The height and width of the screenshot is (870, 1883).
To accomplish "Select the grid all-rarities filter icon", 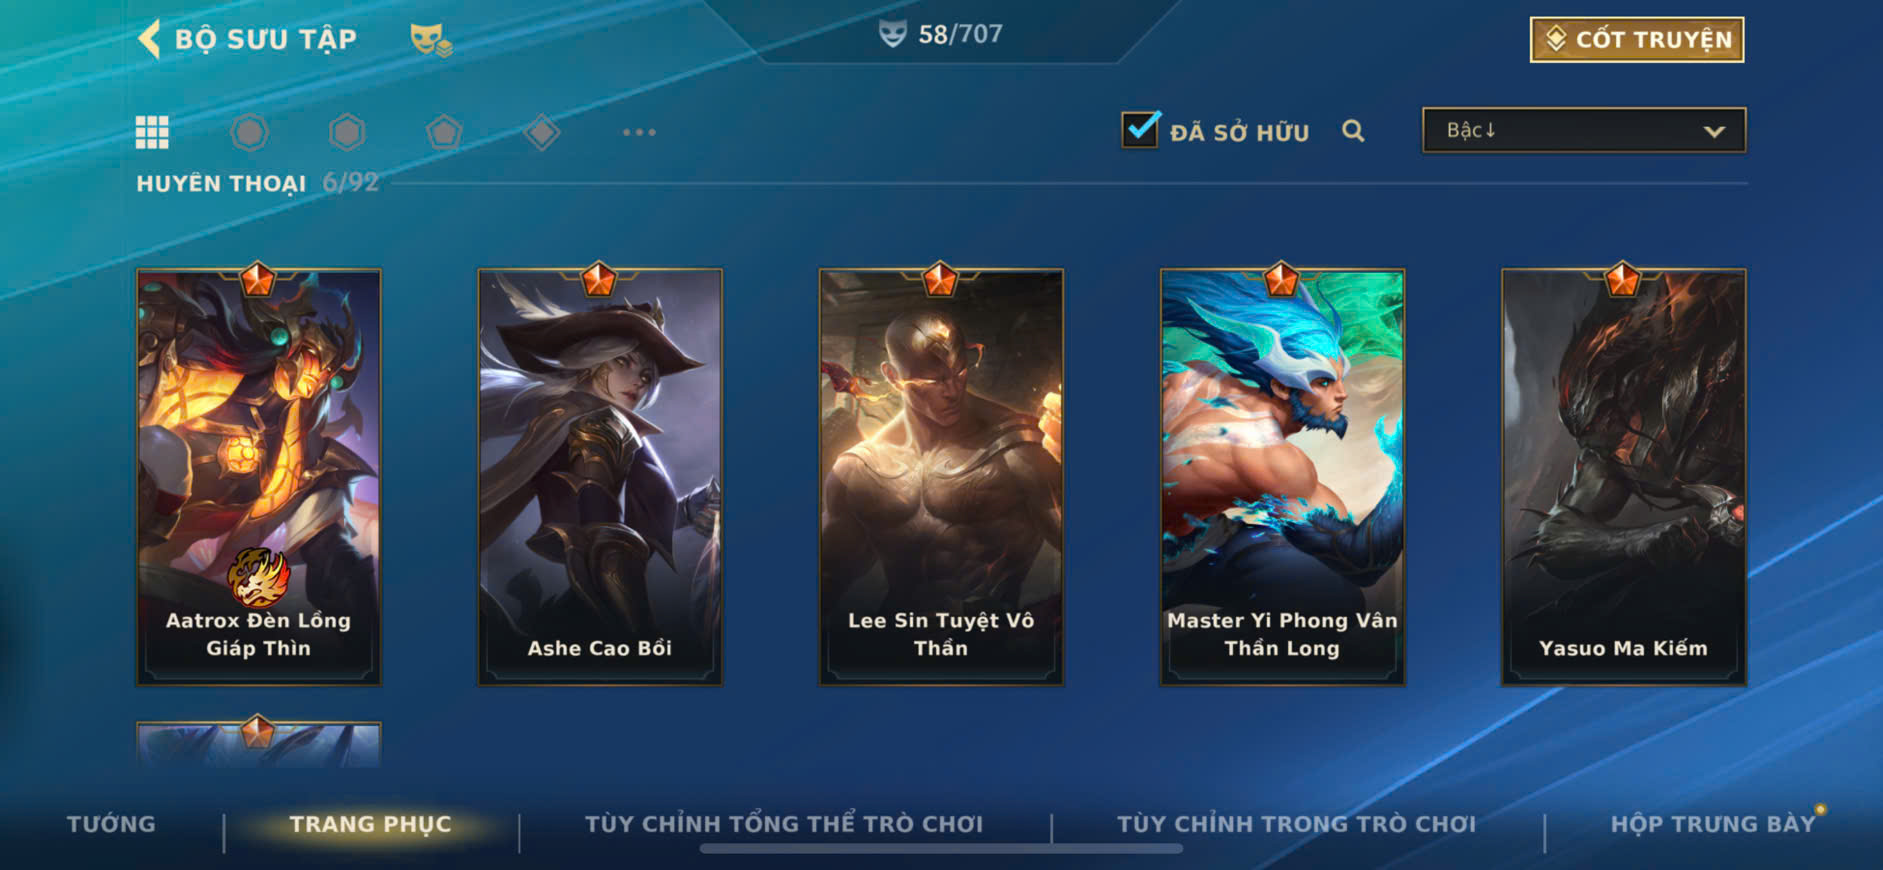I will point(152,132).
